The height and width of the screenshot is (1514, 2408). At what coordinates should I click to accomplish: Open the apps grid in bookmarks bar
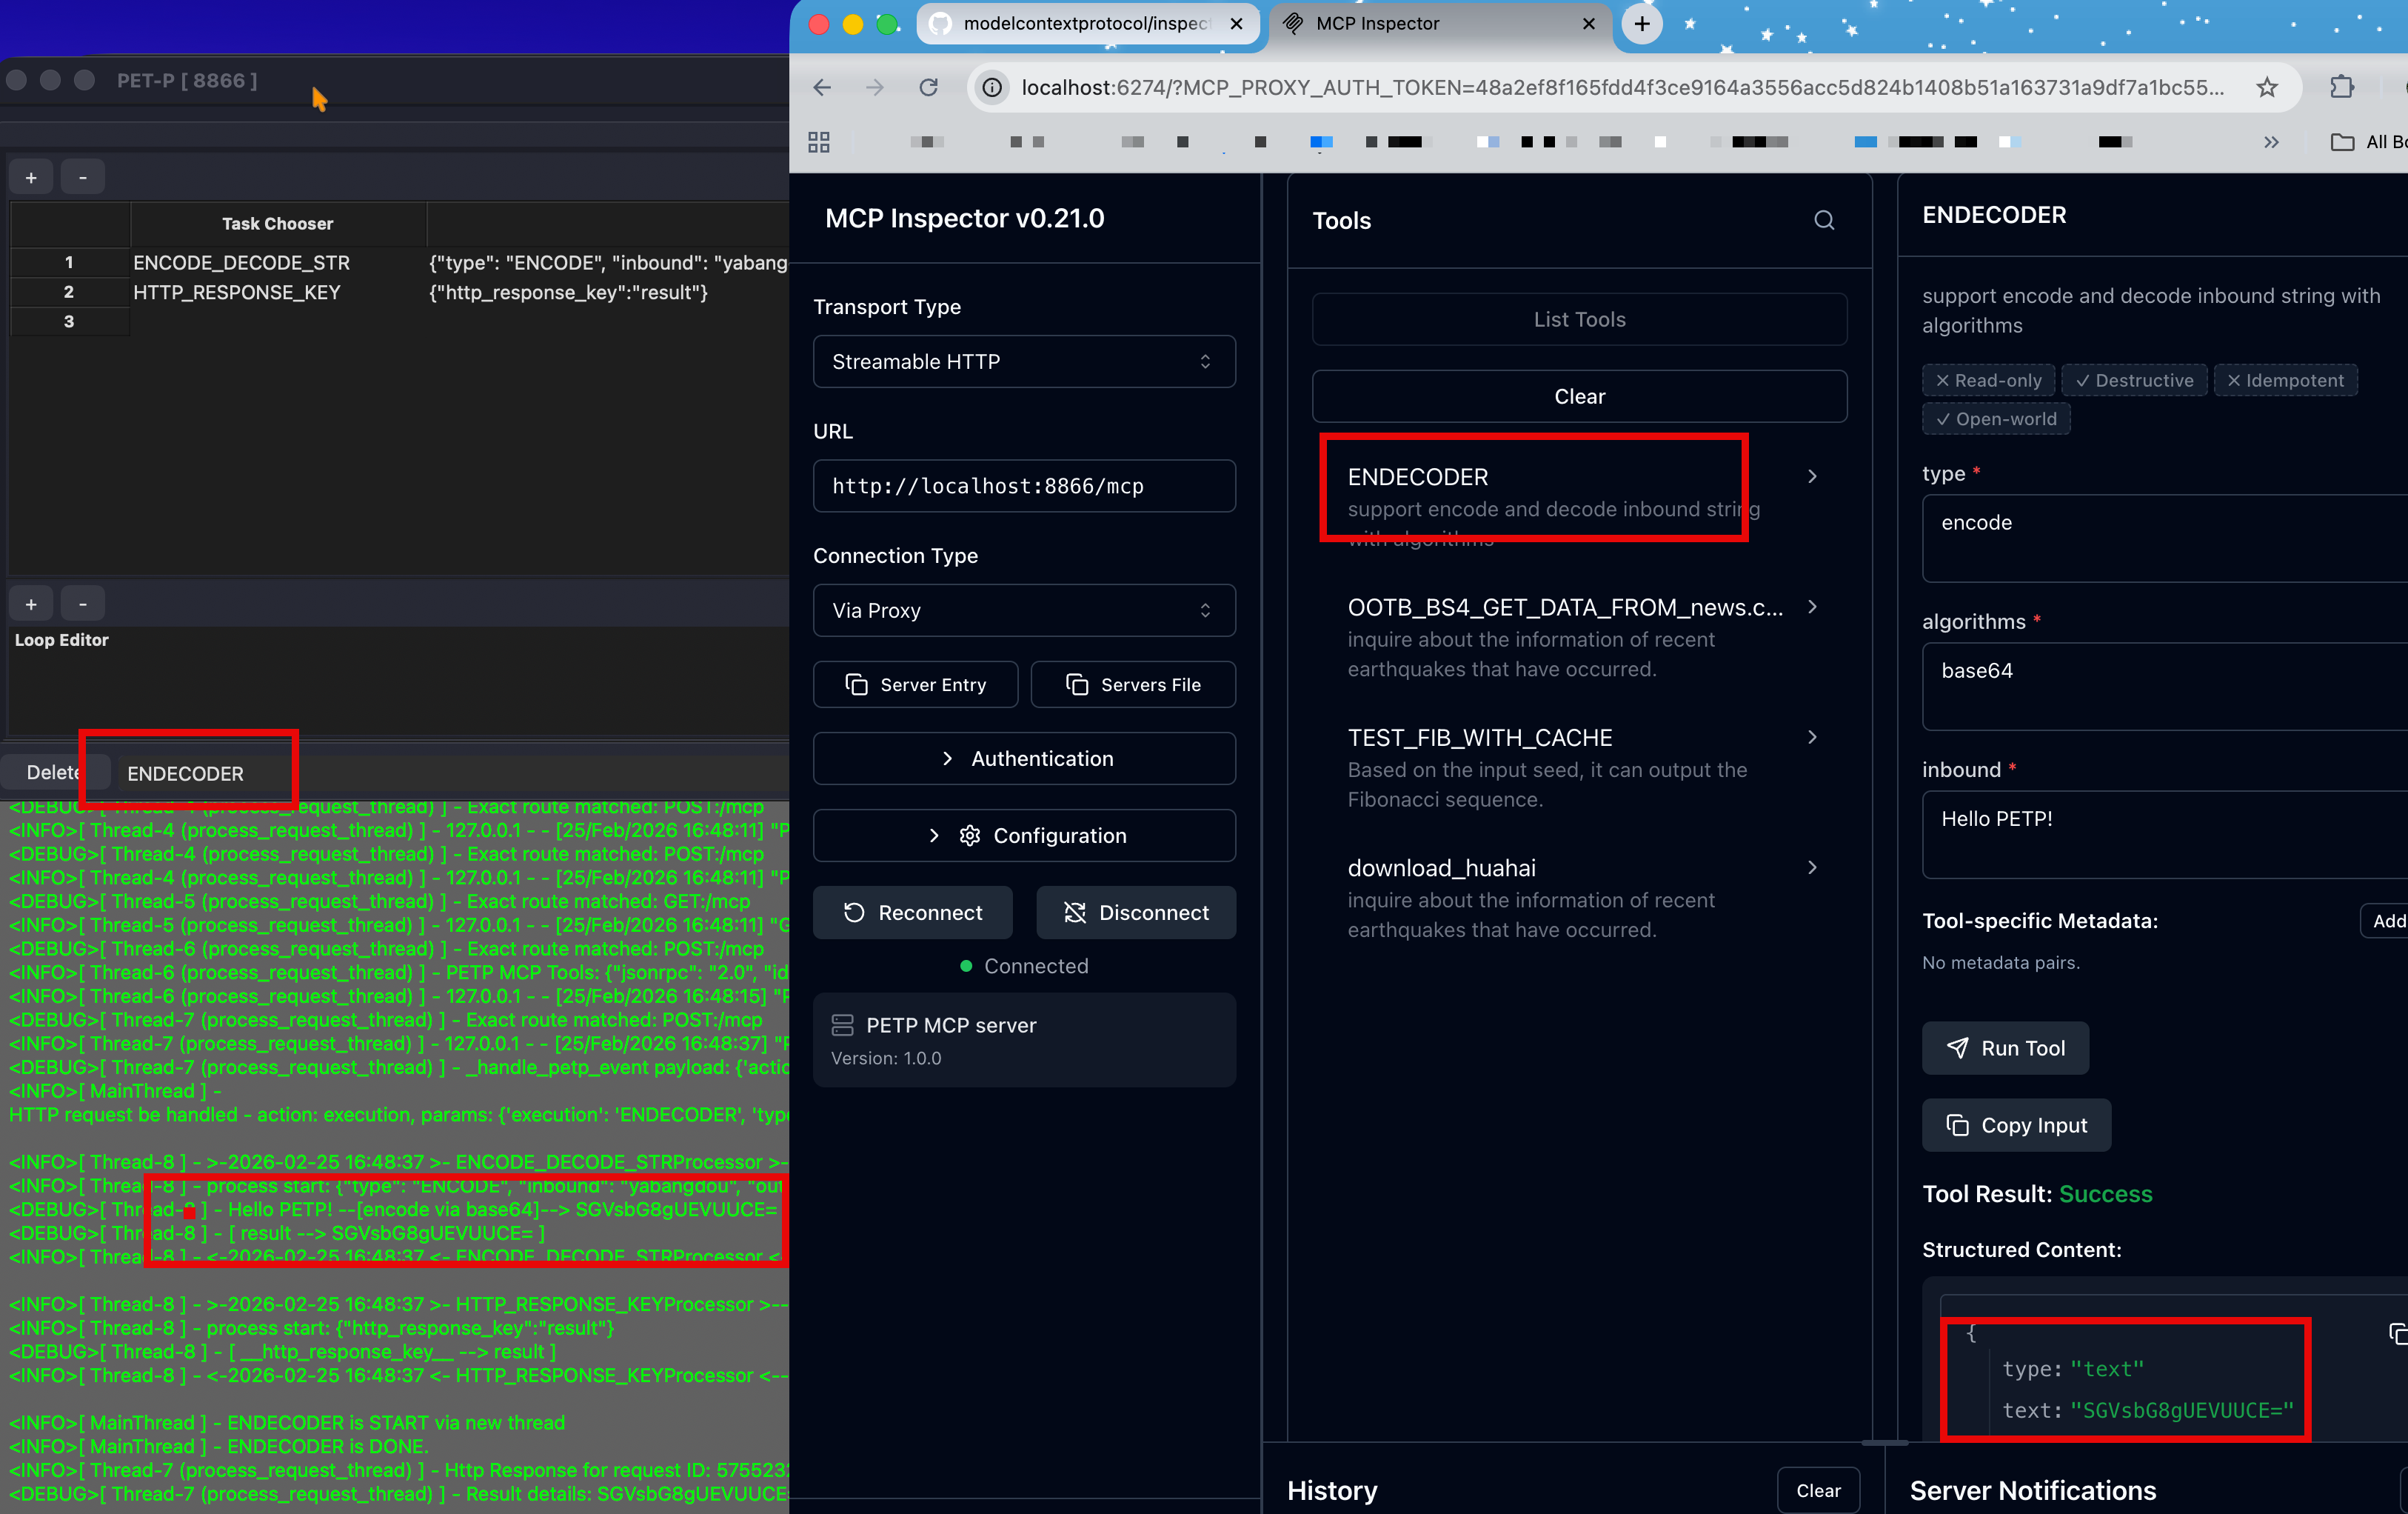pos(818,142)
